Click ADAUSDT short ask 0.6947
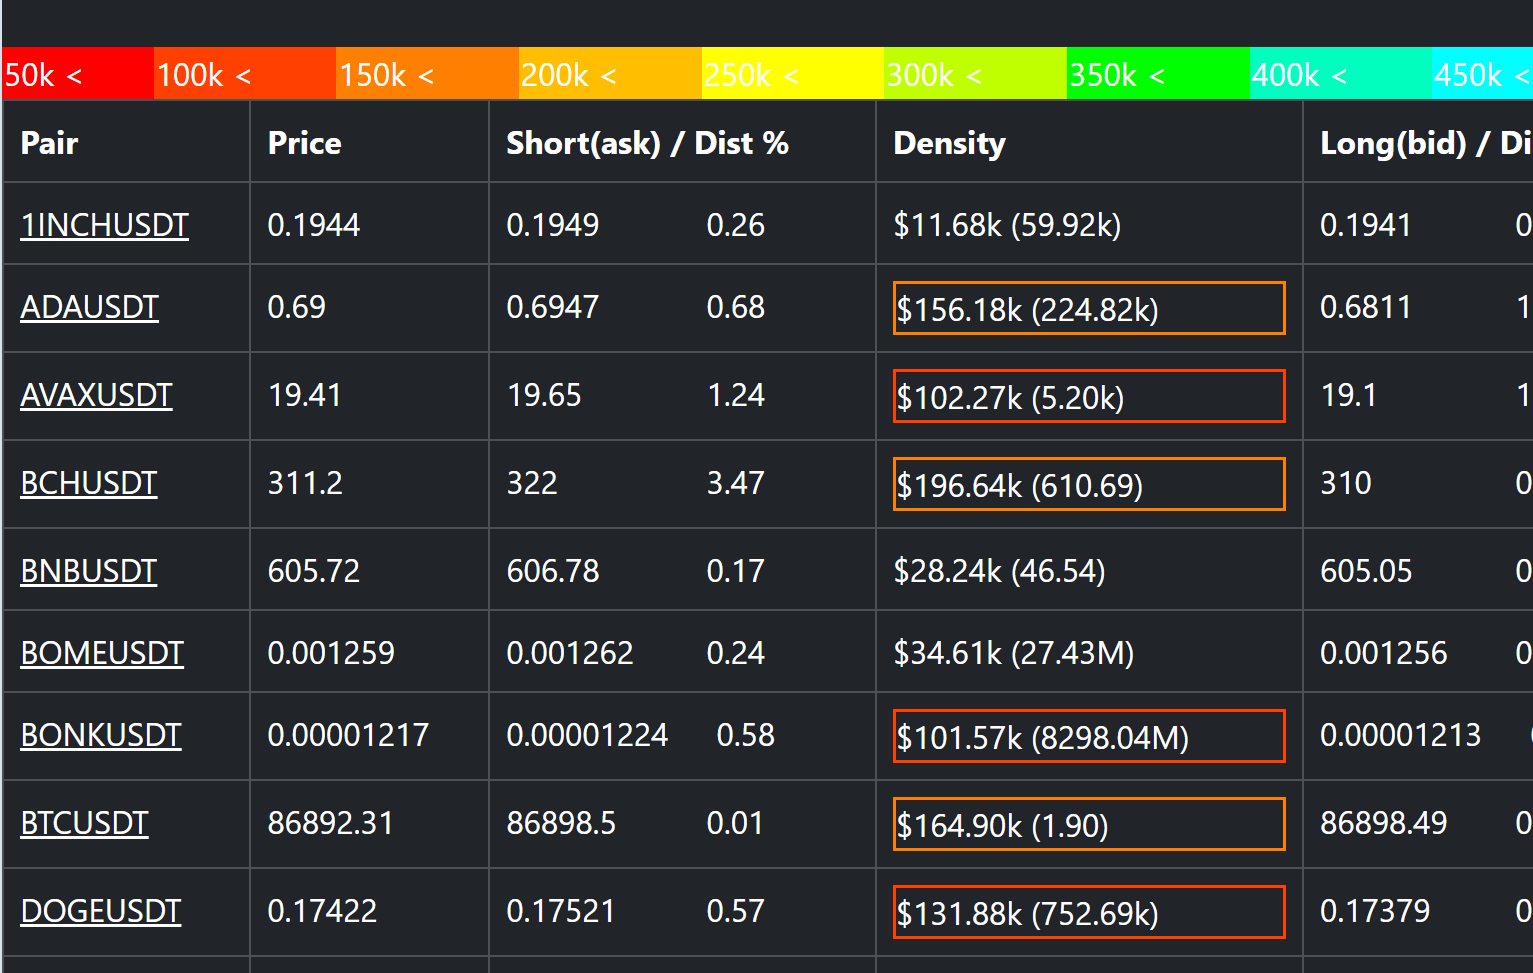This screenshot has width=1533, height=973. coord(553,307)
